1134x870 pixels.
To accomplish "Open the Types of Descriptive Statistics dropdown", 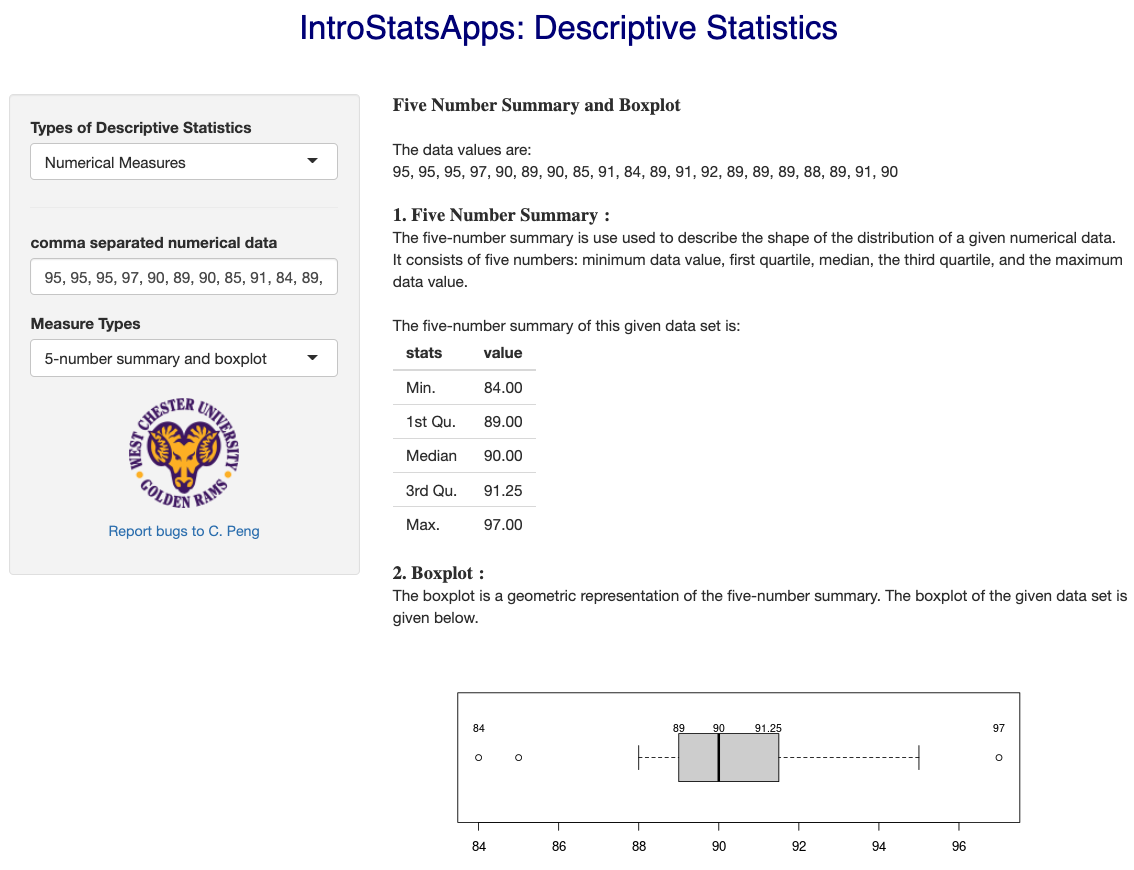I will coord(184,162).
